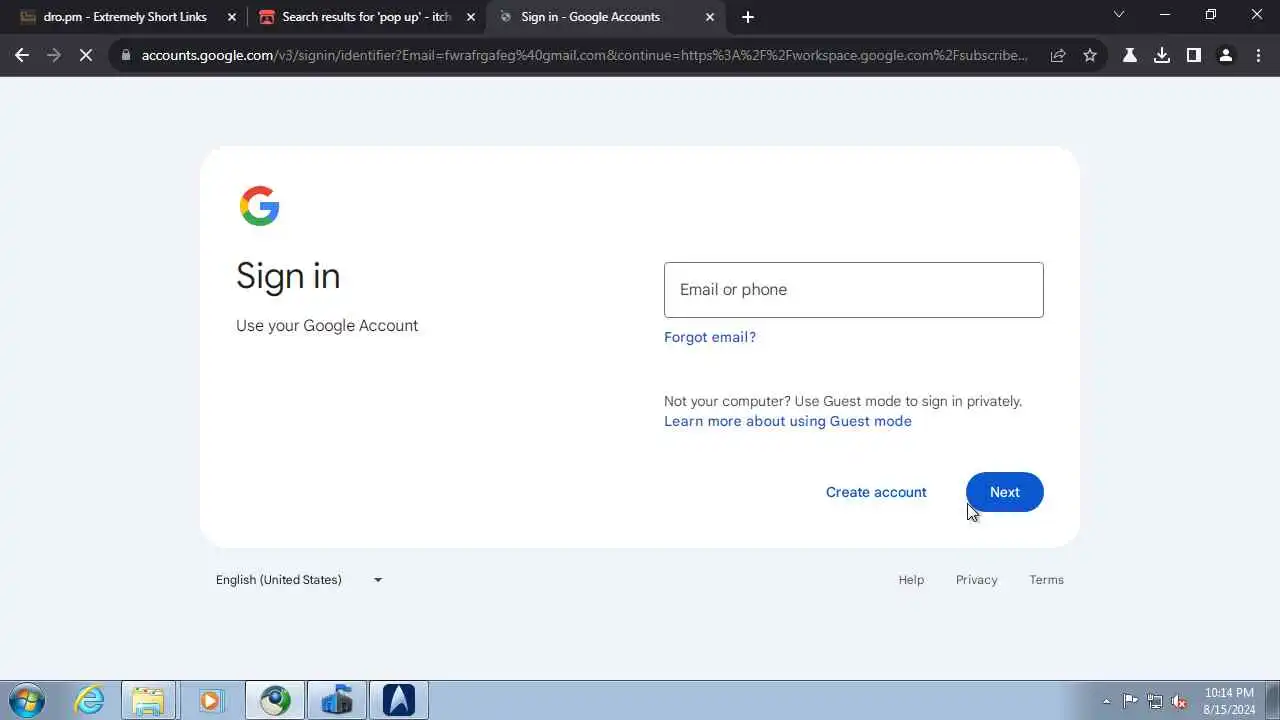Open the dark blue arrow taskbar app
Viewport: 1280px width, 720px height.
(x=398, y=700)
